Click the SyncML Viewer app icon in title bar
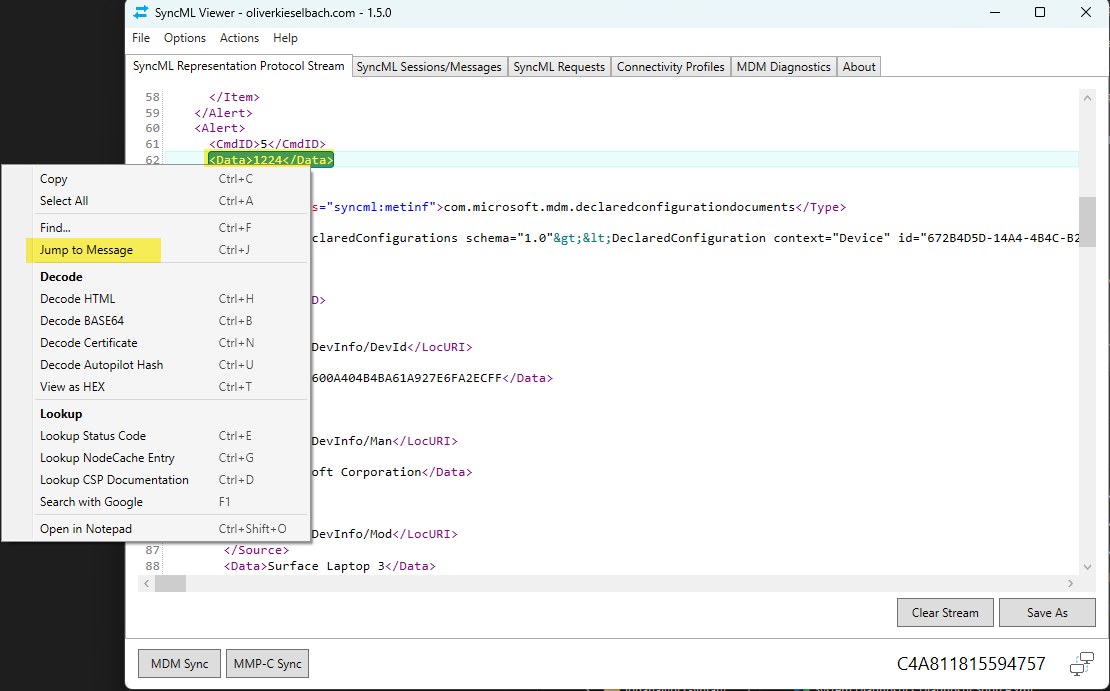This screenshot has height=691, width=1110. pyautogui.click(x=141, y=12)
